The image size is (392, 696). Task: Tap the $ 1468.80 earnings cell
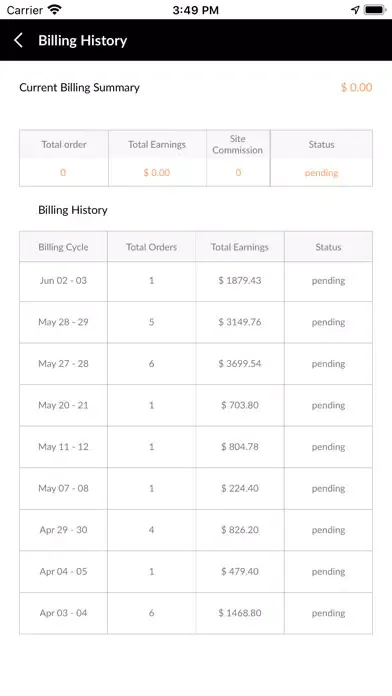pos(240,613)
